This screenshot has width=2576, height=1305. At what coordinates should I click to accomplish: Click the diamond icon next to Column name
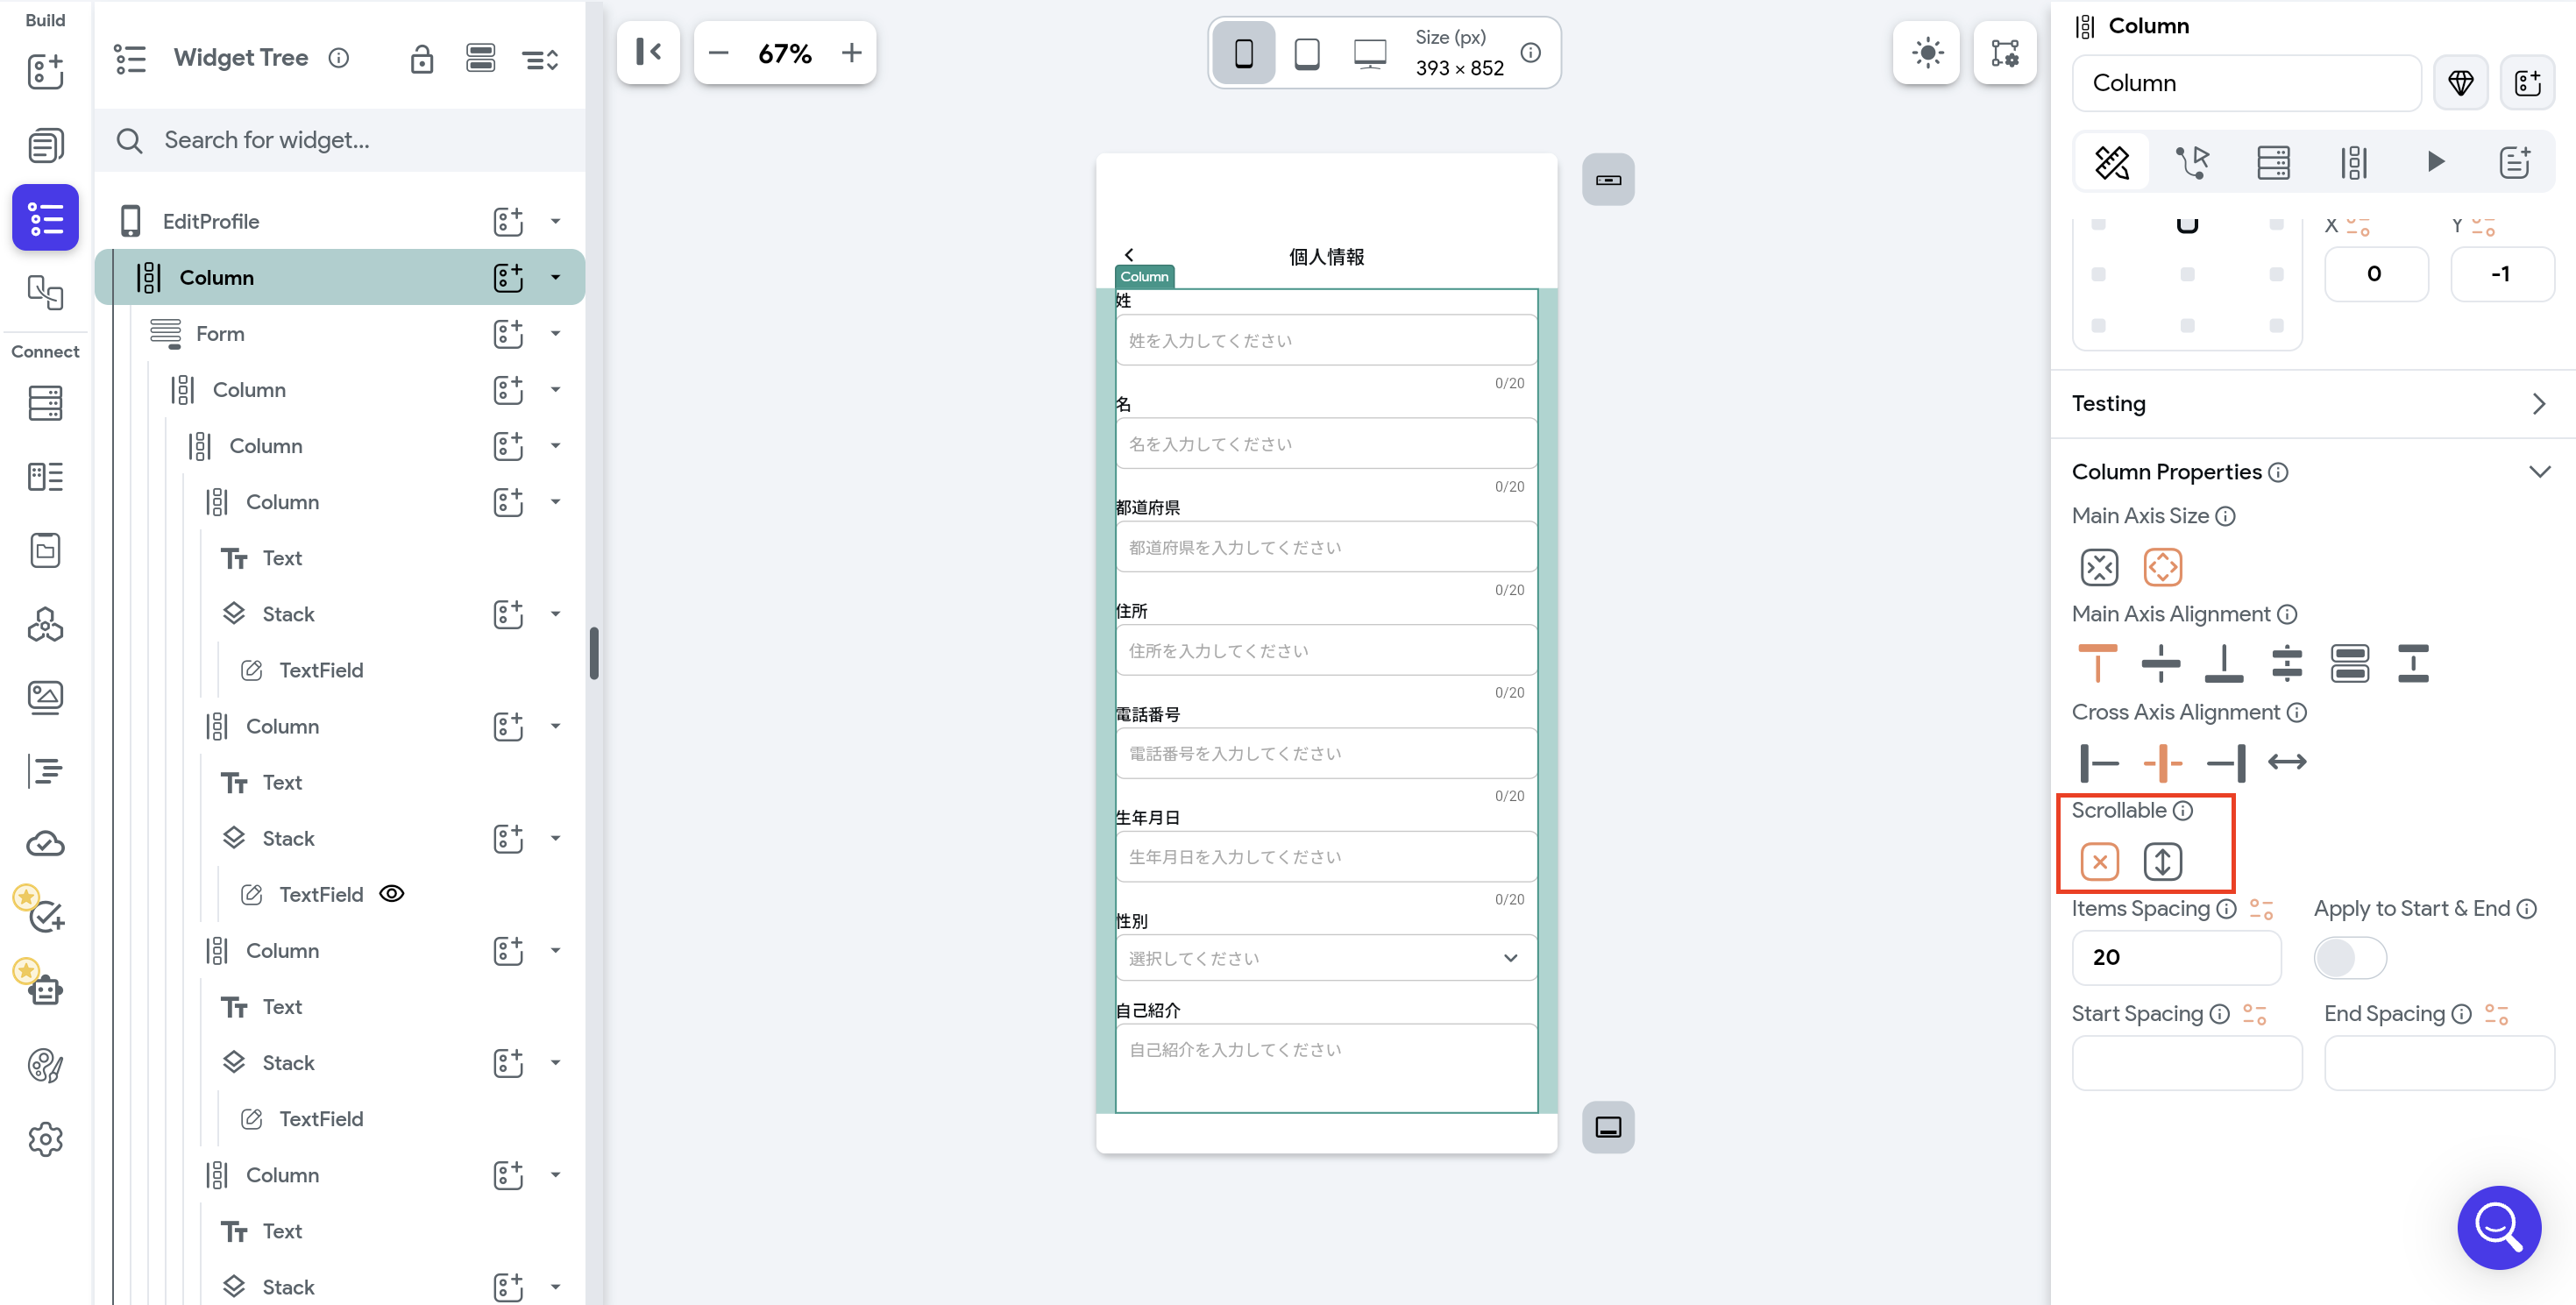pos(2461,83)
